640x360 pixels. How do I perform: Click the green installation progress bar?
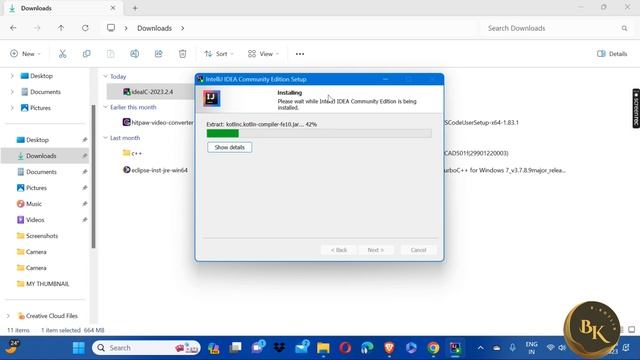tap(222, 133)
